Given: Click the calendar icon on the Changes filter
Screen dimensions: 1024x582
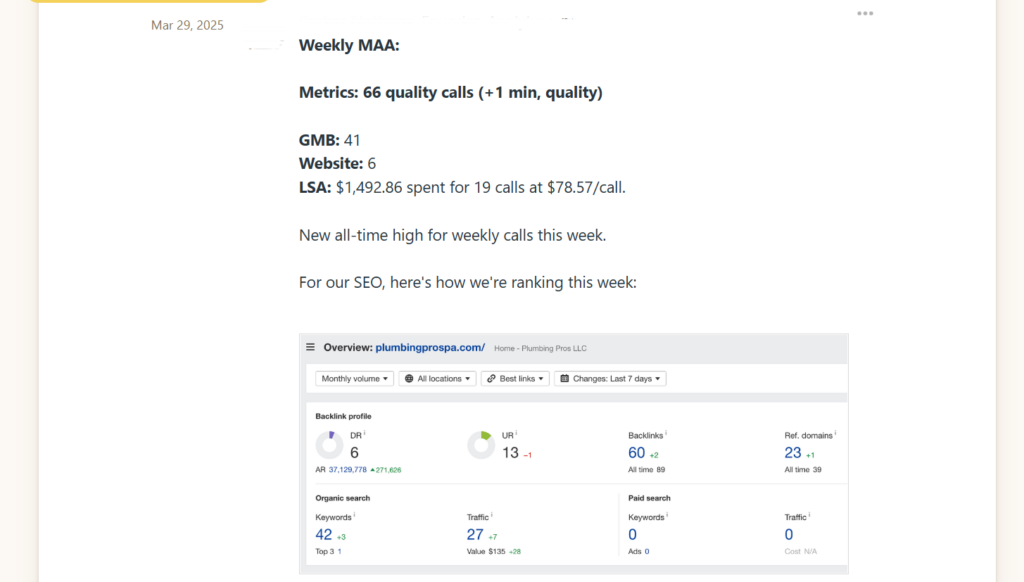Looking at the screenshot, I should [x=564, y=378].
